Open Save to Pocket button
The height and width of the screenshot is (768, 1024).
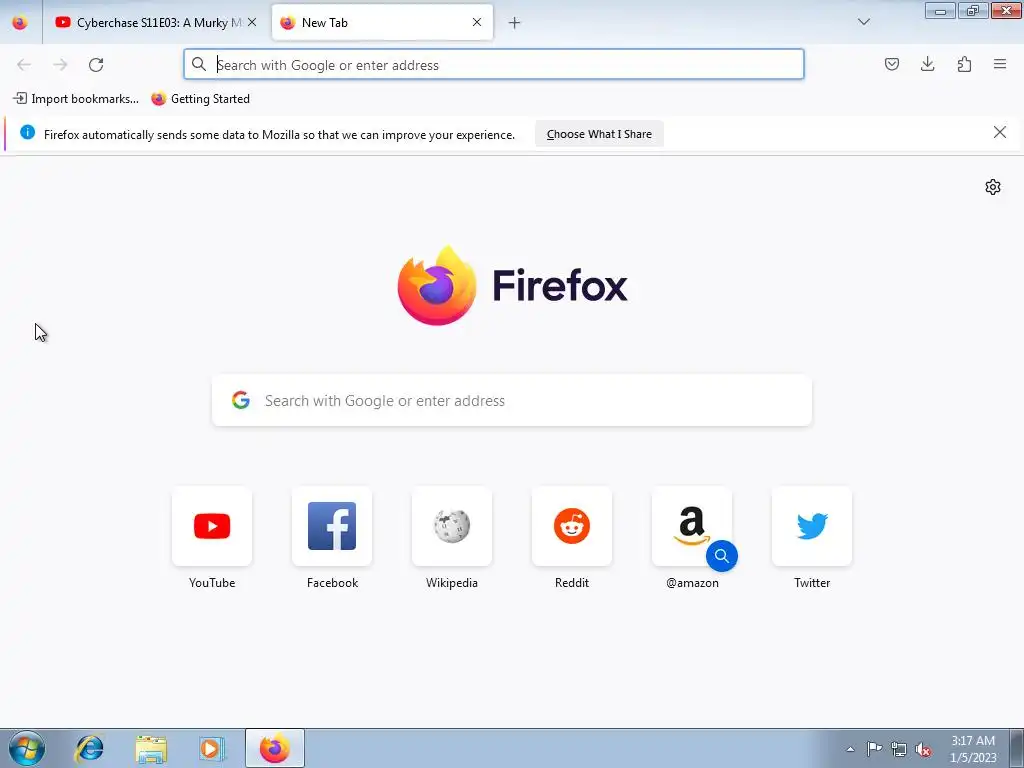point(891,64)
